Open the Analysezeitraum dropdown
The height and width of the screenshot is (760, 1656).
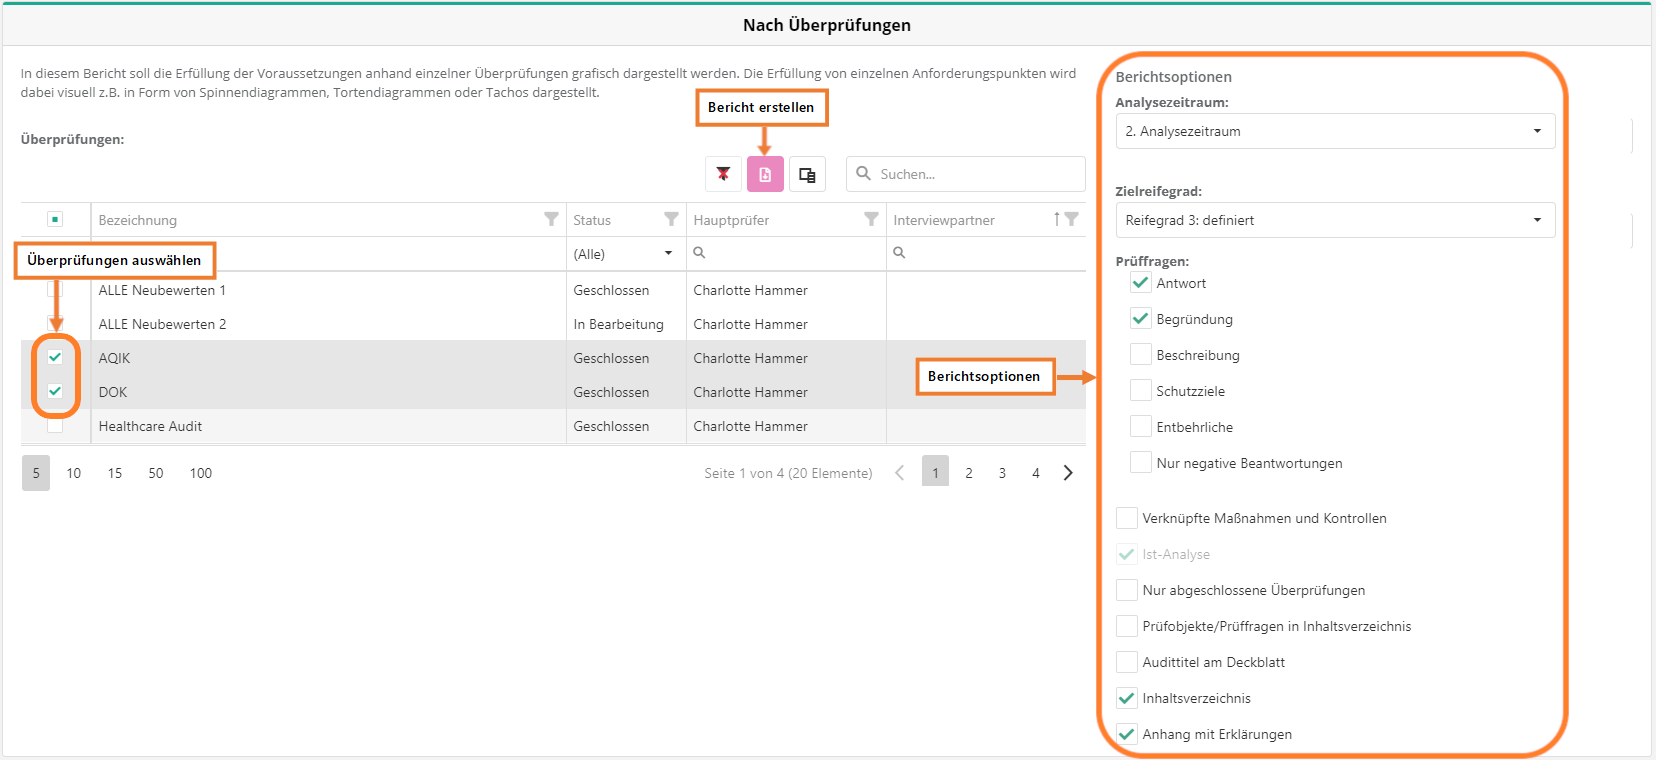click(x=1334, y=131)
